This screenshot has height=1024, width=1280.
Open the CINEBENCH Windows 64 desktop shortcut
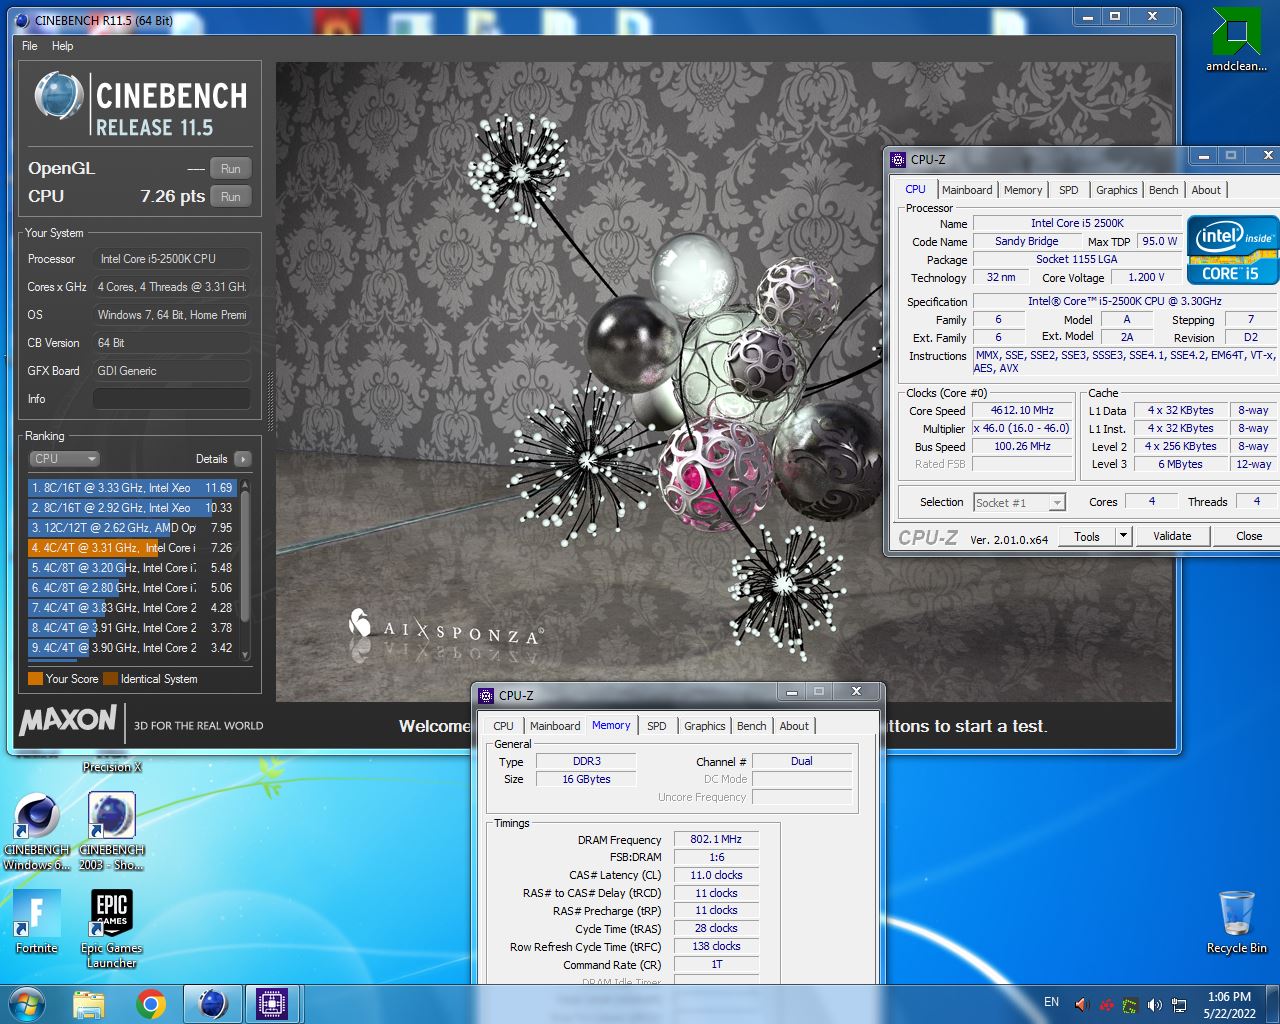(x=37, y=831)
